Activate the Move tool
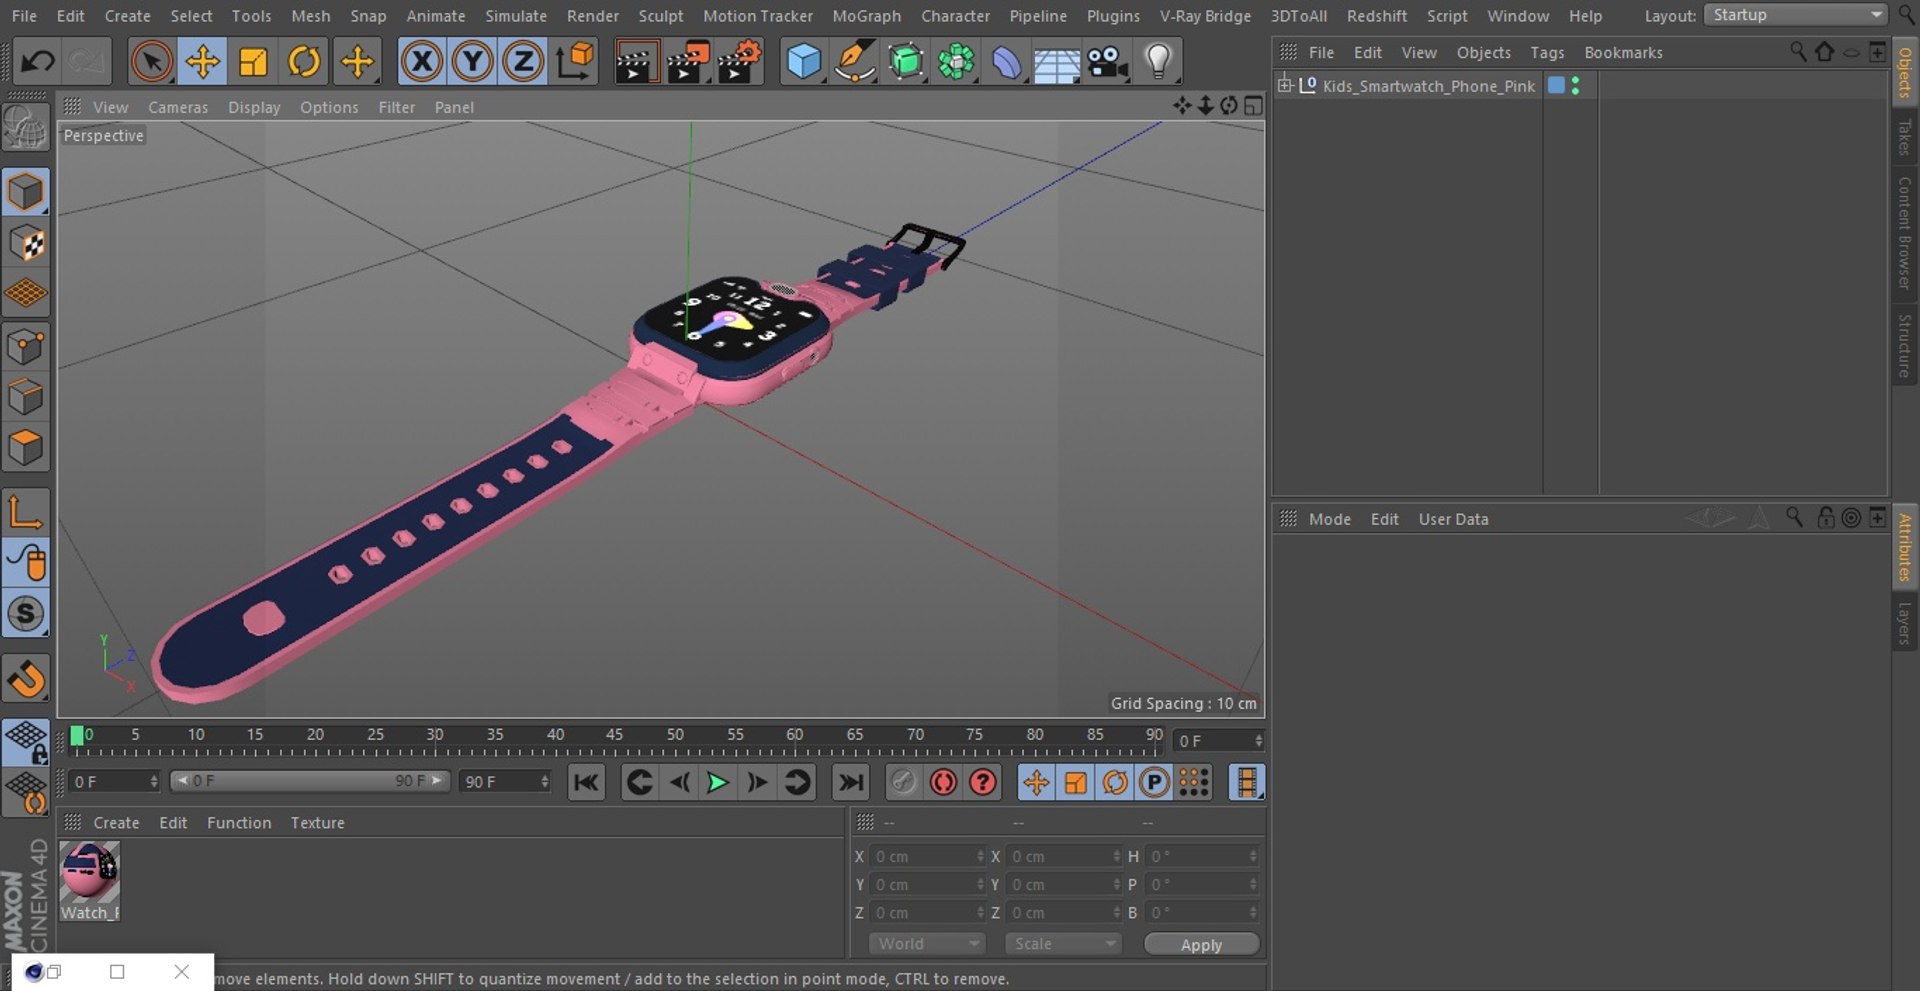1920x991 pixels. tap(203, 62)
